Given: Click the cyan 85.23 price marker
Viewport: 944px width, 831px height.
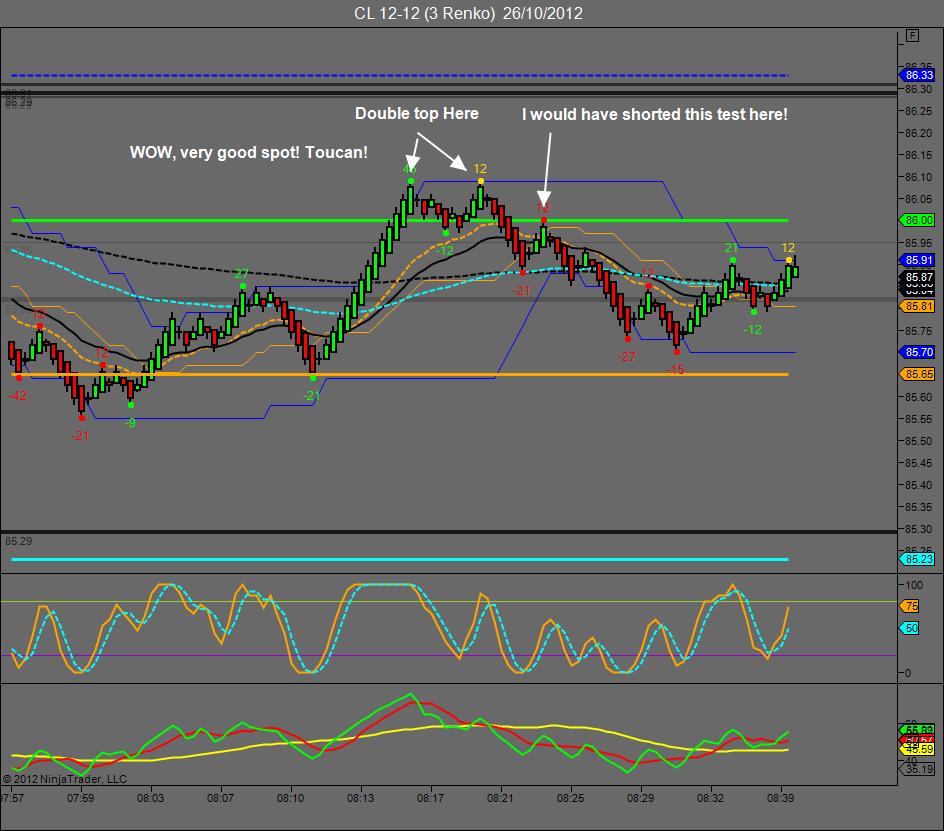Looking at the screenshot, I should point(917,559).
